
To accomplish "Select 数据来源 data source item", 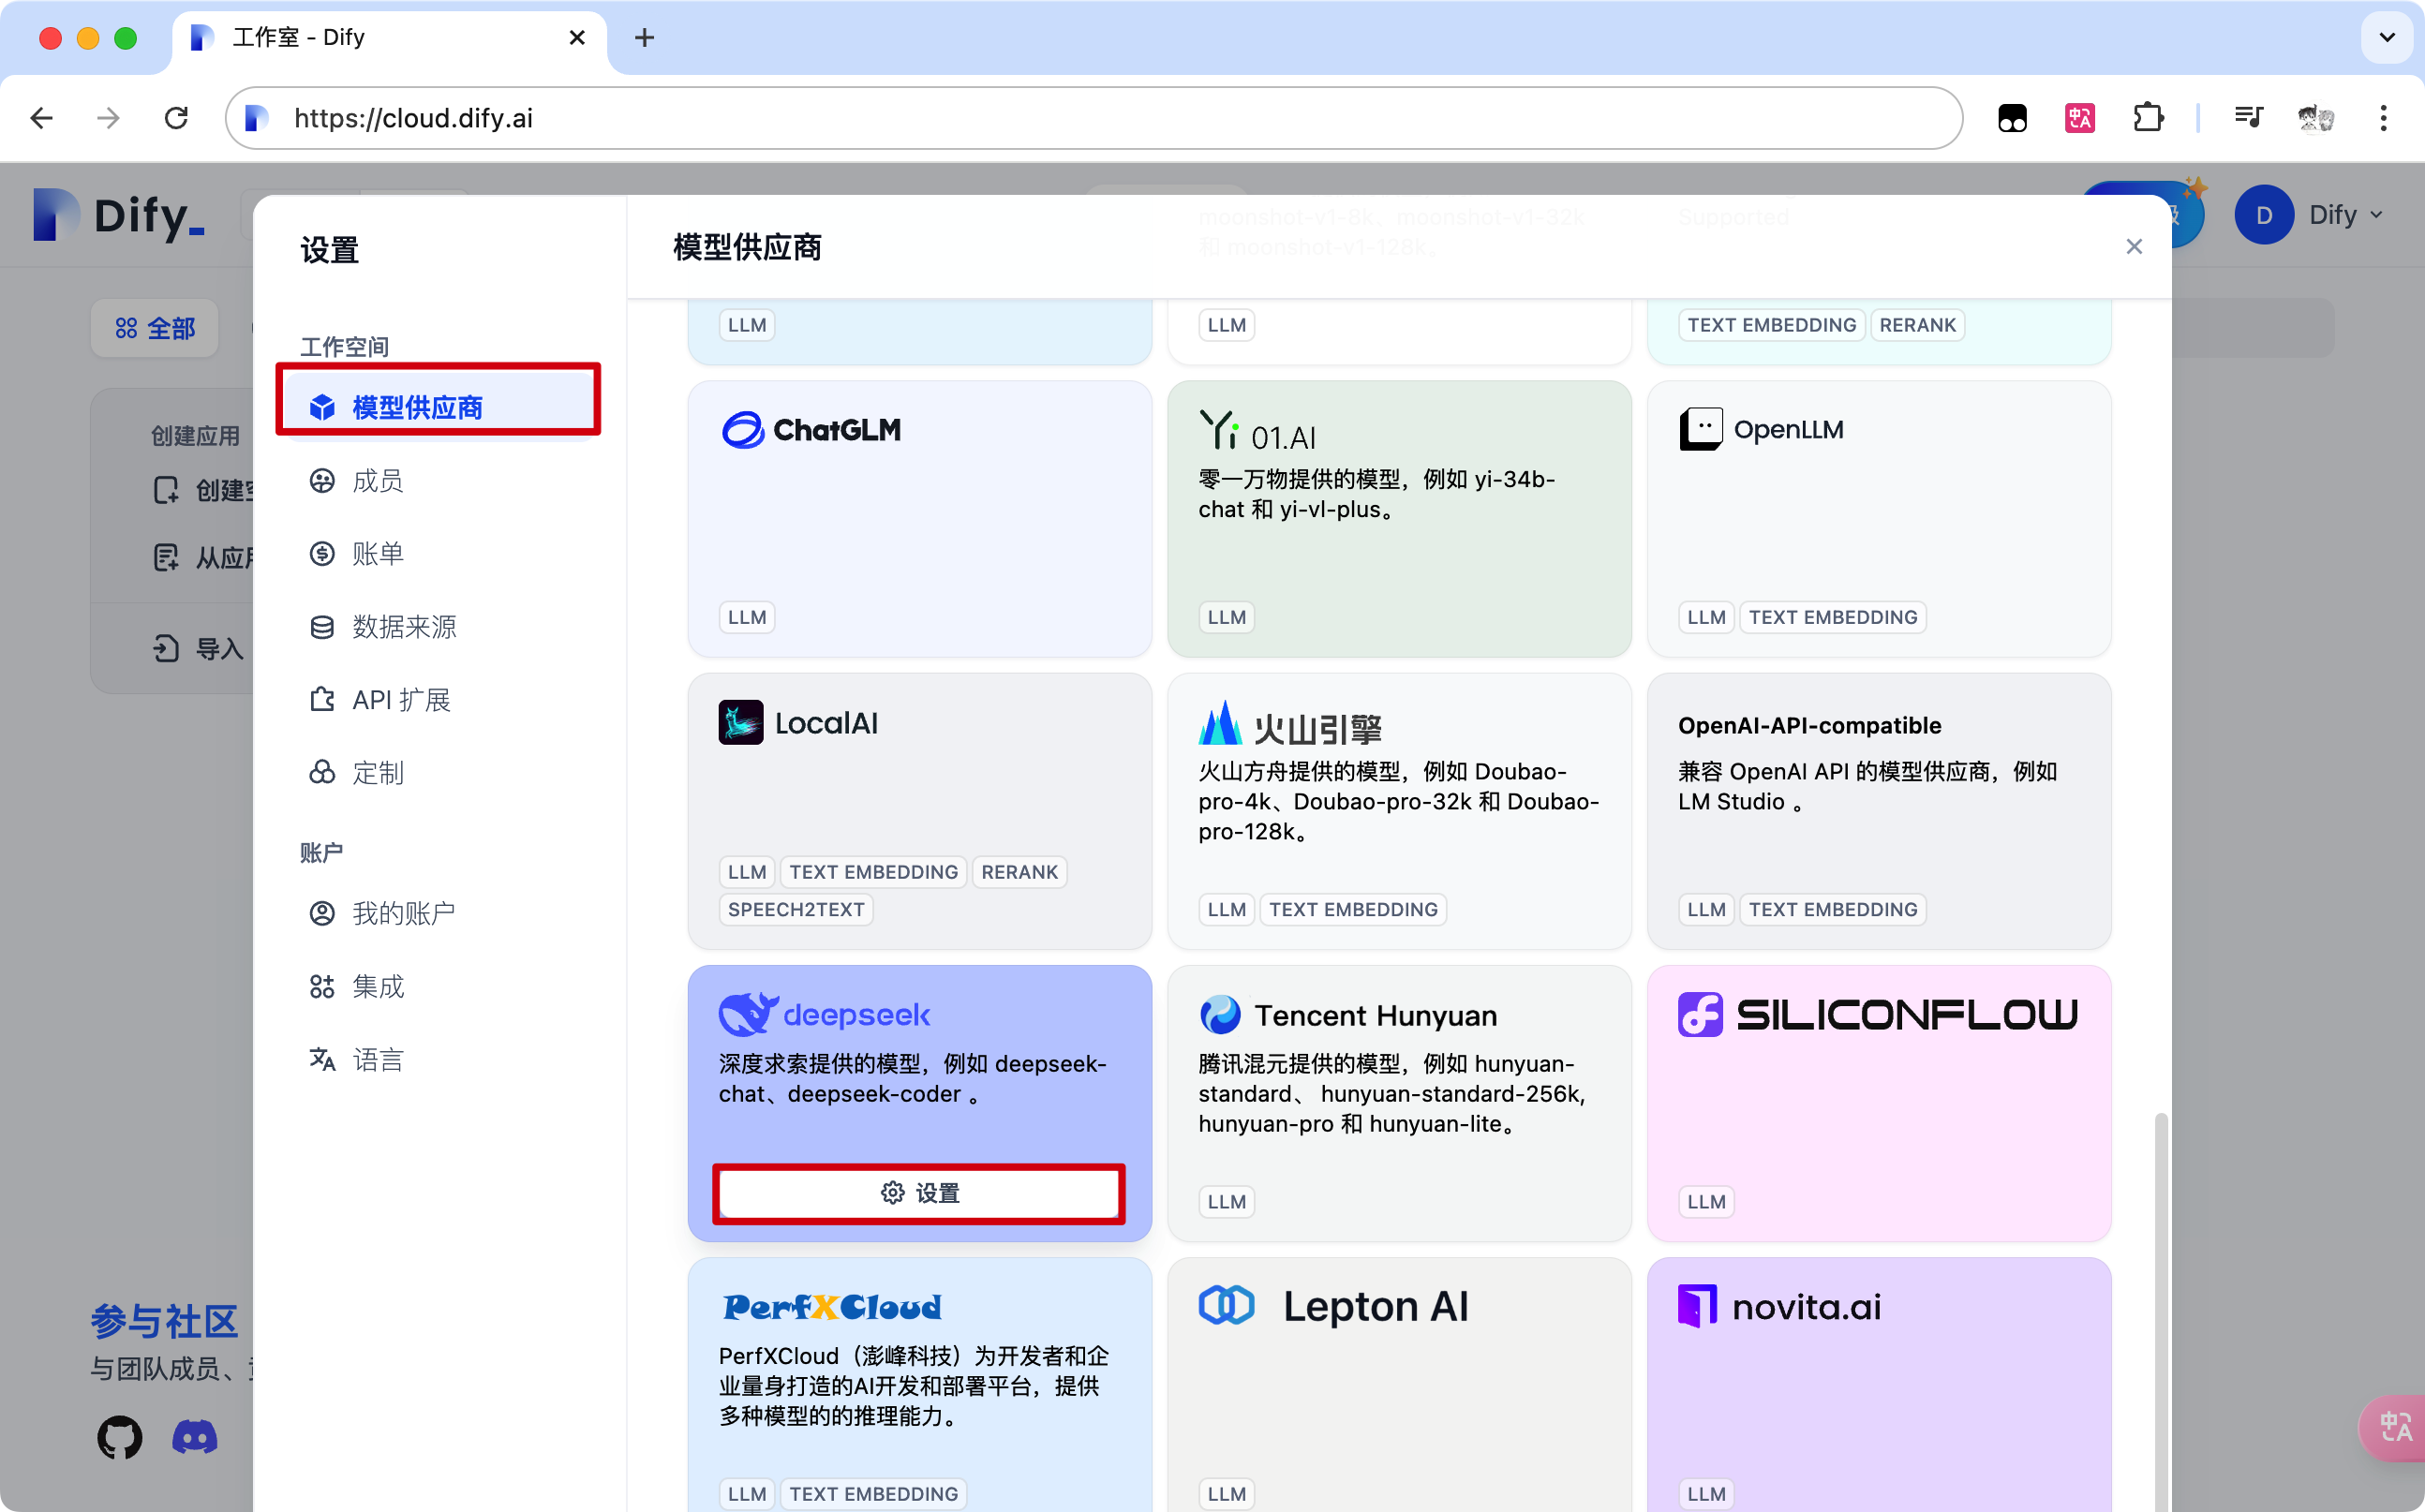I will point(402,627).
